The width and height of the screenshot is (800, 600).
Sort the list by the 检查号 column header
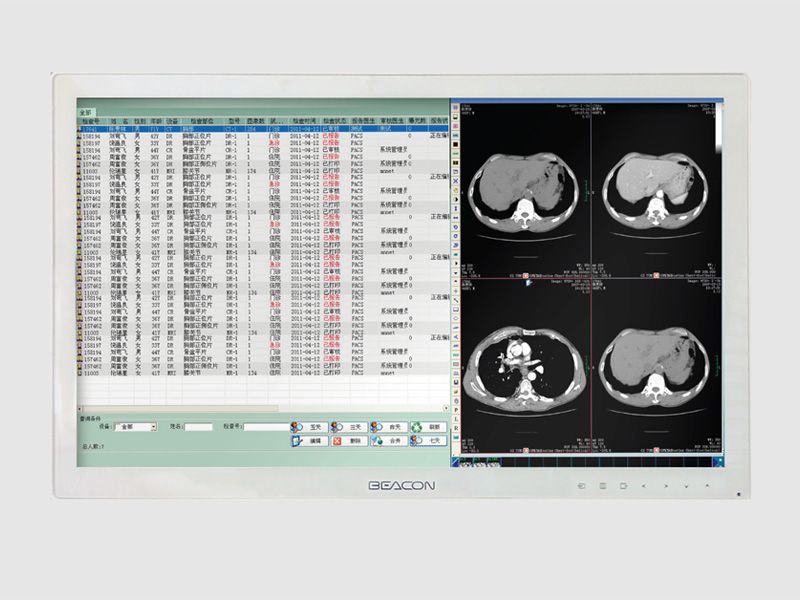[91, 121]
